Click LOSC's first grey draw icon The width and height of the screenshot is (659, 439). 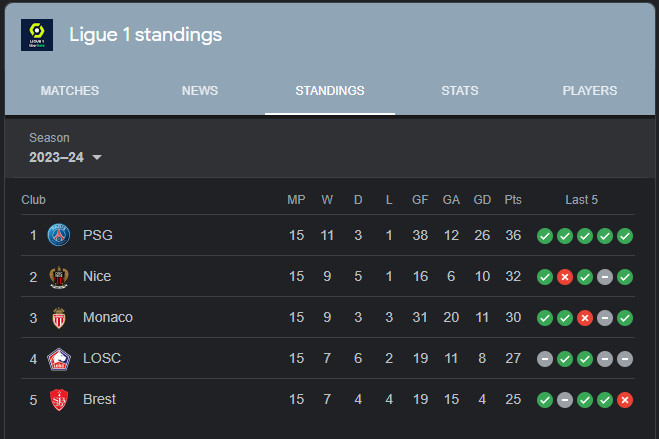(x=545, y=359)
